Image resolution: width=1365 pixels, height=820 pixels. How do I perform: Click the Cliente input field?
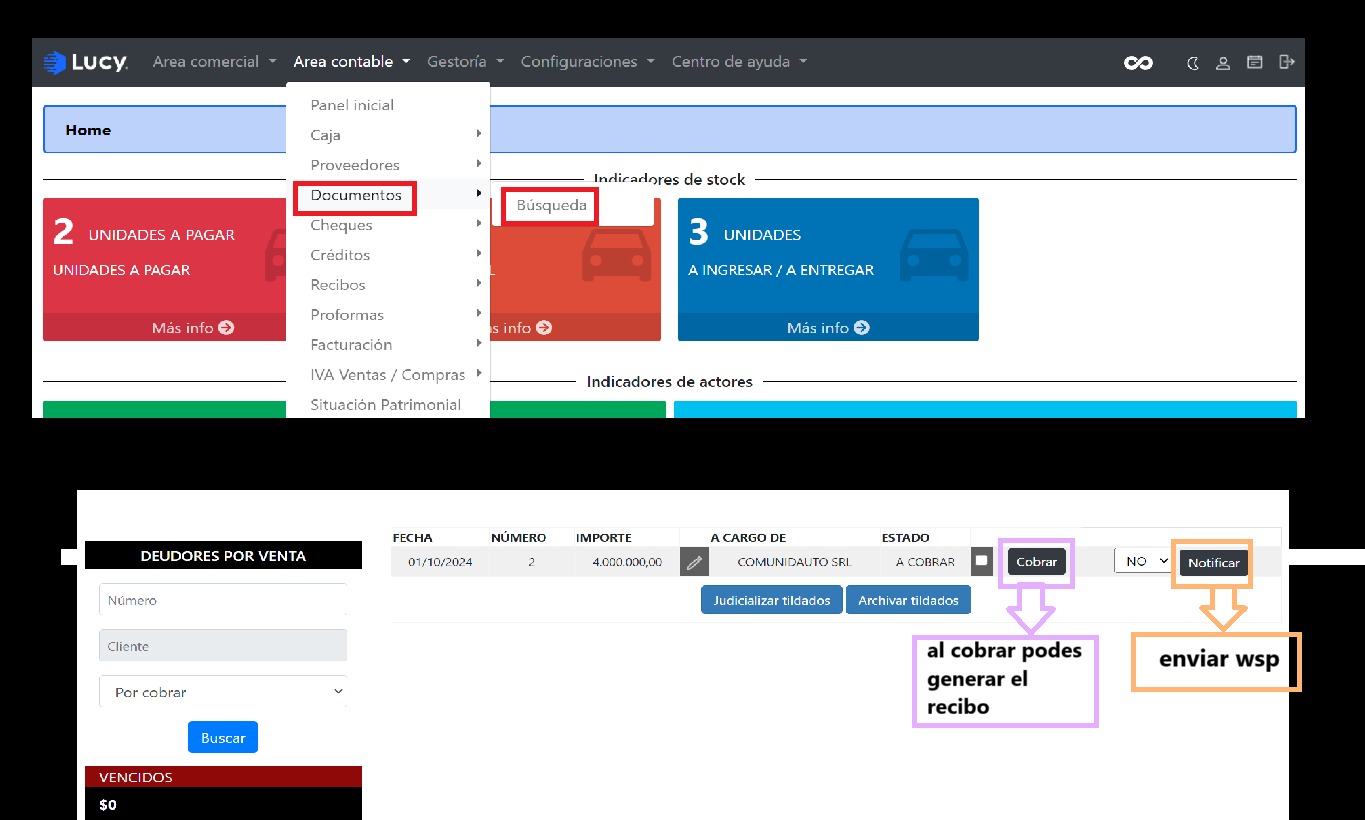point(223,646)
